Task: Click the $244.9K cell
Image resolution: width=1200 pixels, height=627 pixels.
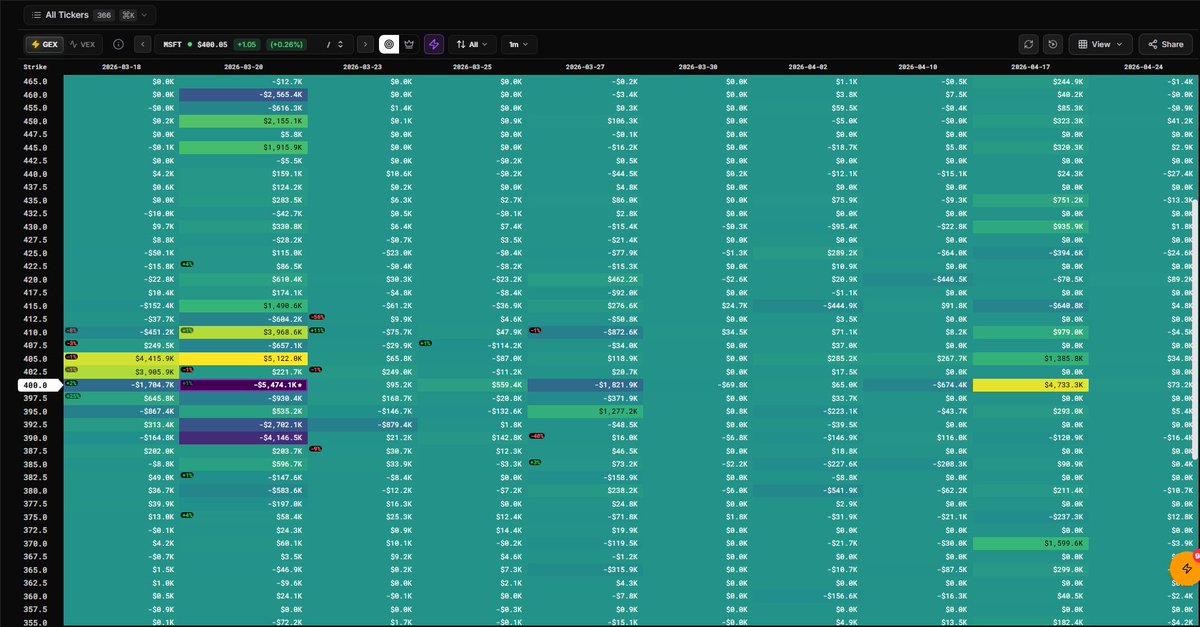Action: point(1032,81)
